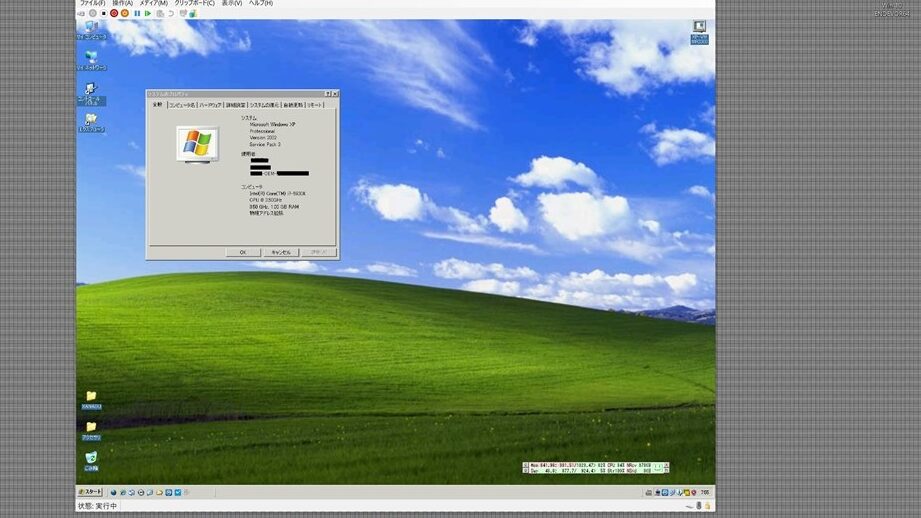Open the メディア menu
The width and height of the screenshot is (921, 518).
tap(154, 3)
